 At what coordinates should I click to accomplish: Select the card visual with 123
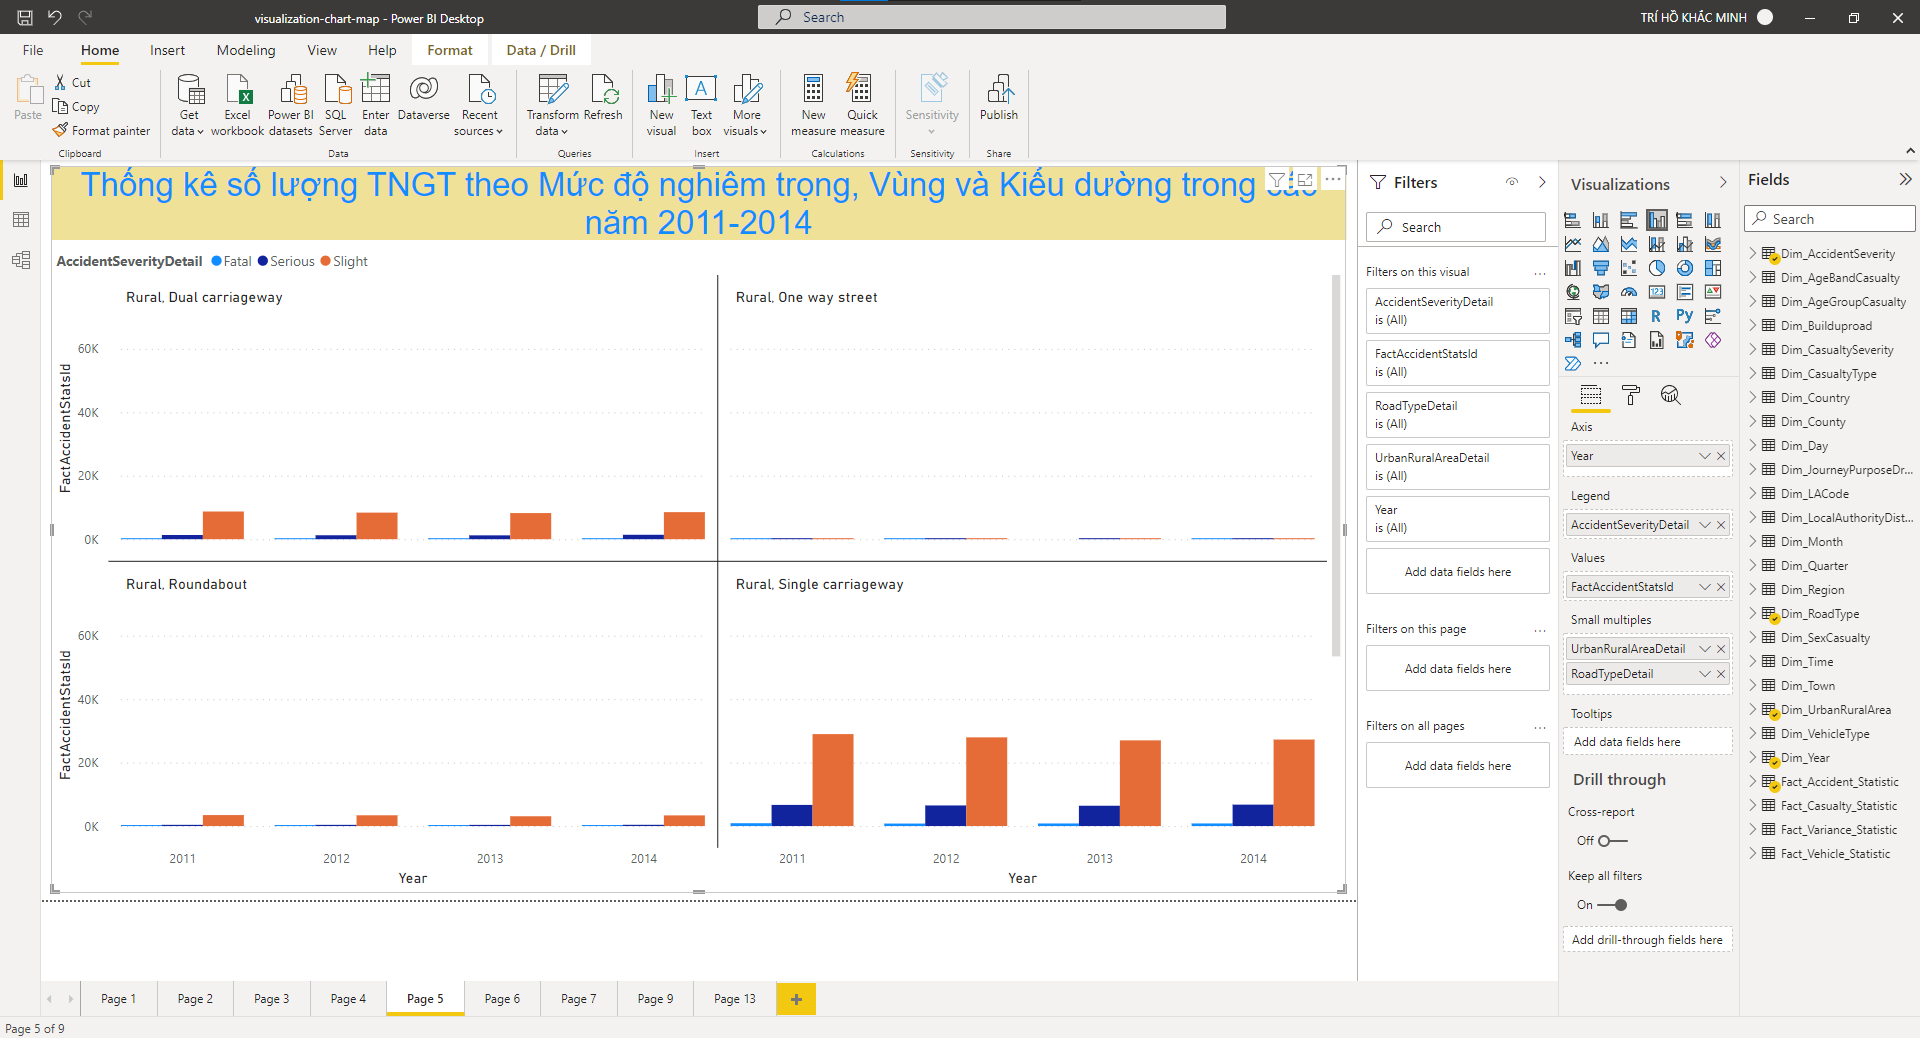click(1657, 292)
